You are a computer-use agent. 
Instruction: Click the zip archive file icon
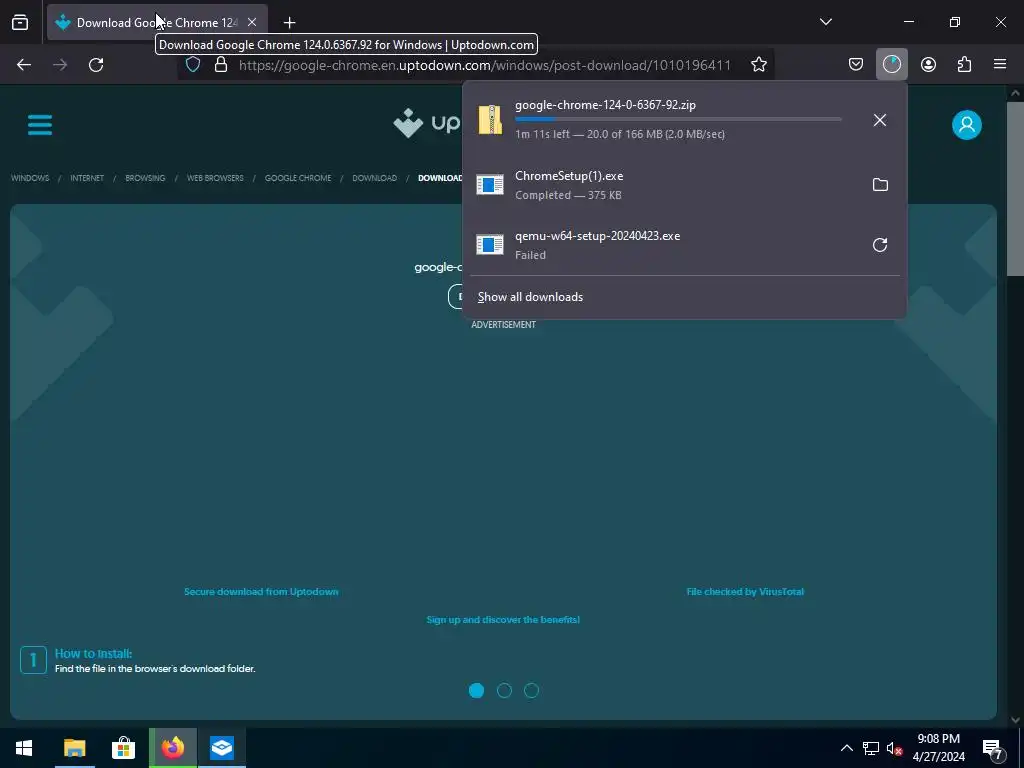[x=490, y=120]
